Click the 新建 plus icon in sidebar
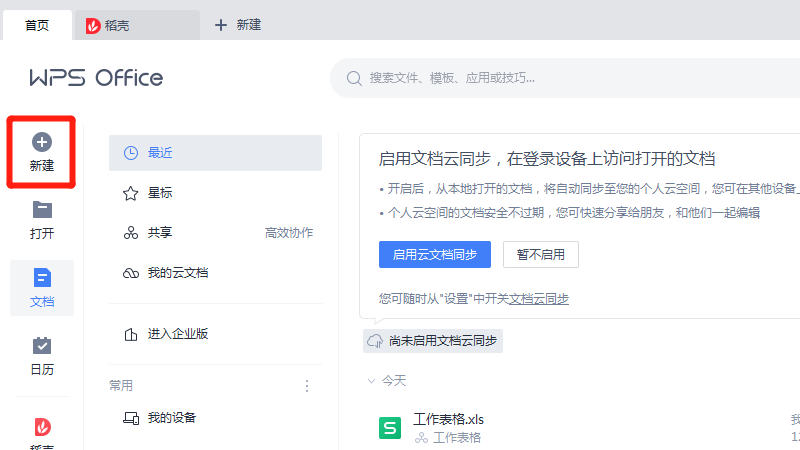Image resolution: width=800 pixels, height=450 pixels. [41, 143]
